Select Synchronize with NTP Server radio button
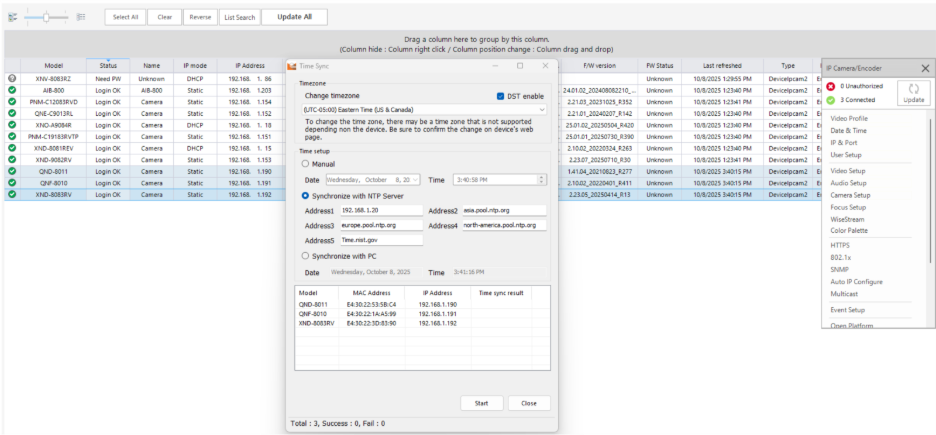Screen dimensions: 936x435 tap(306, 196)
